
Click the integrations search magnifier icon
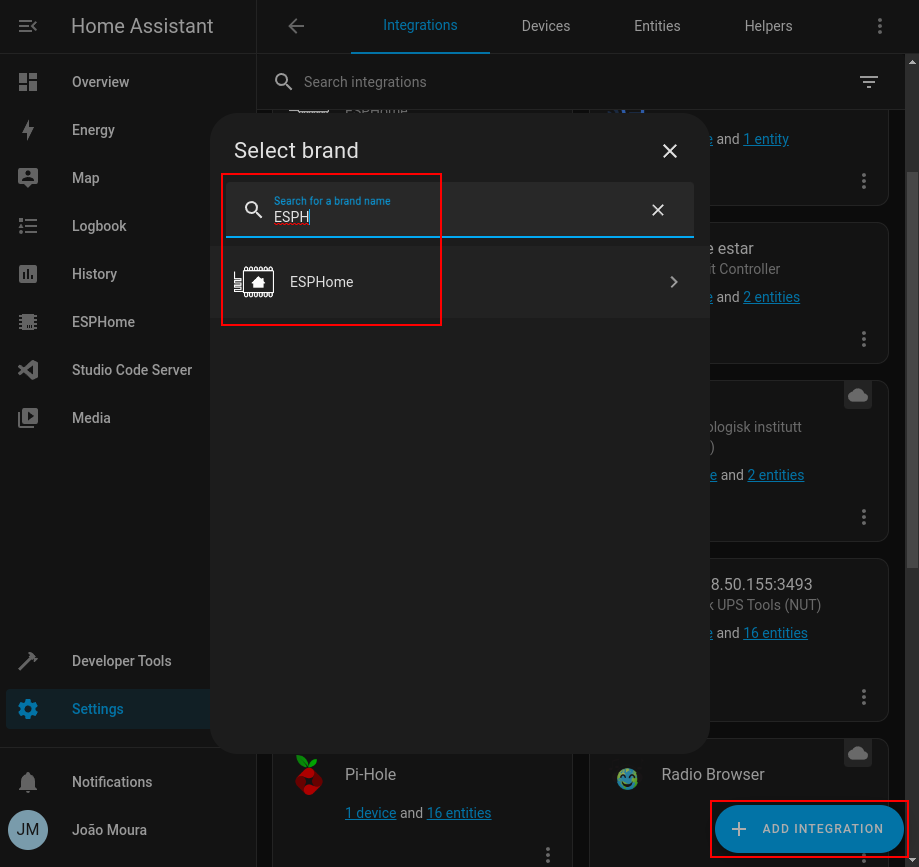pyautogui.click(x=284, y=81)
